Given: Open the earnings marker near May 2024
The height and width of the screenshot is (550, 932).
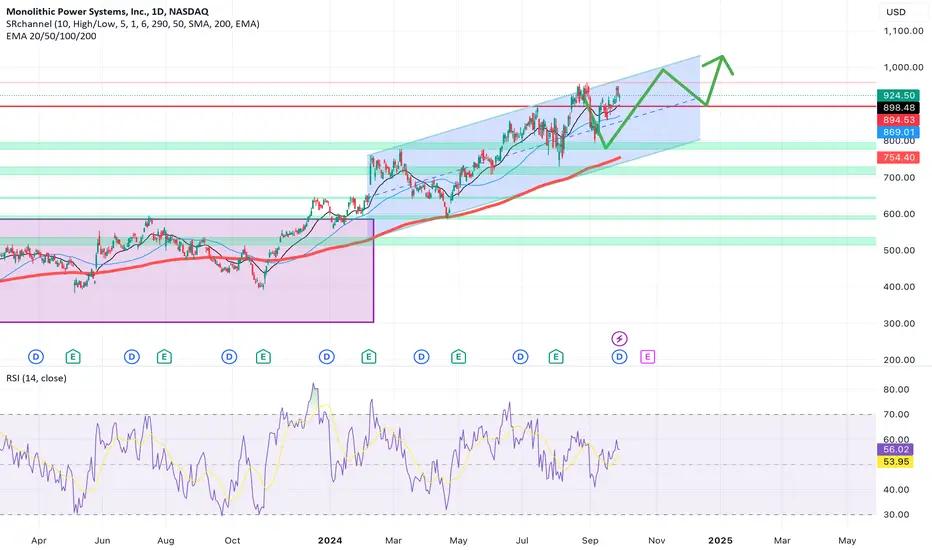Looking at the screenshot, I should [x=458, y=357].
